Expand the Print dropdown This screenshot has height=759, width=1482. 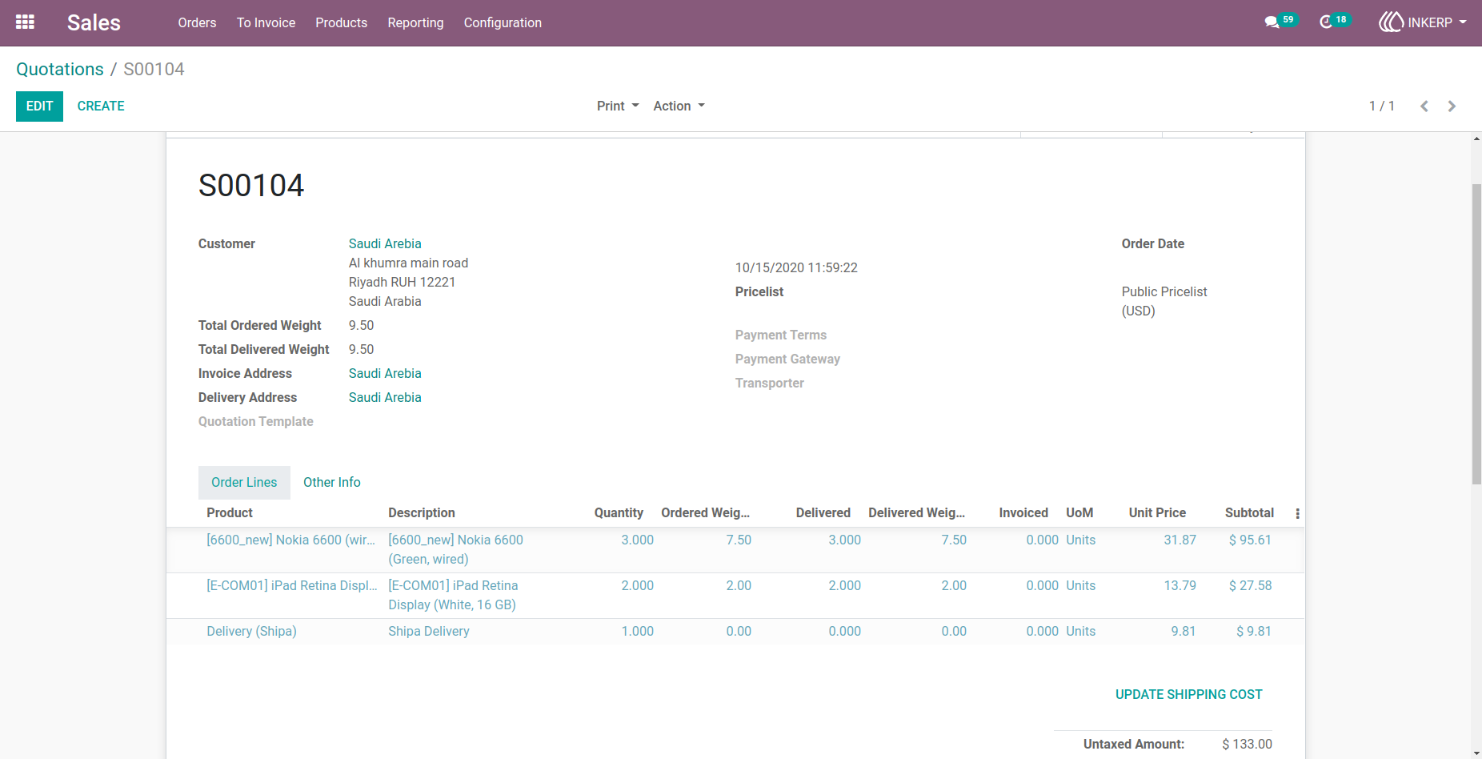618,106
